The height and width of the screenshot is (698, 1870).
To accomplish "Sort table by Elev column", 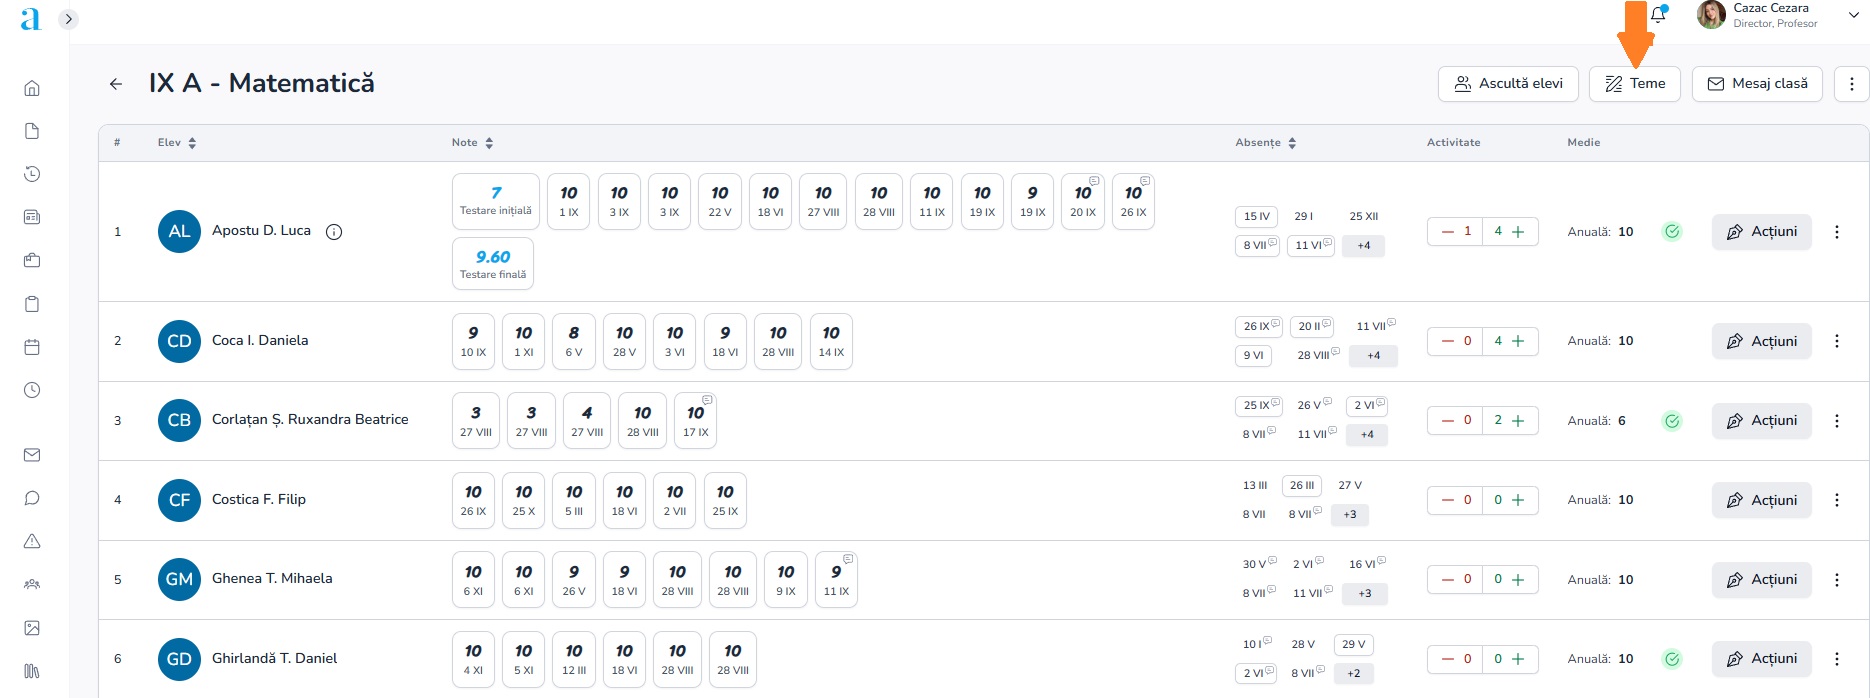I will click(192, 143).
